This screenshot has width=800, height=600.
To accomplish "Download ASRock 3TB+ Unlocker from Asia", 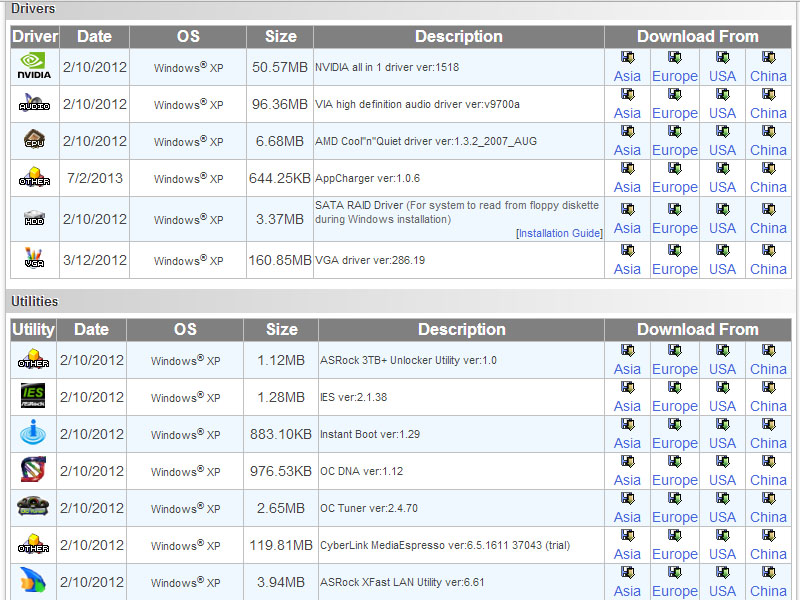I will click(x=627, y=369).
